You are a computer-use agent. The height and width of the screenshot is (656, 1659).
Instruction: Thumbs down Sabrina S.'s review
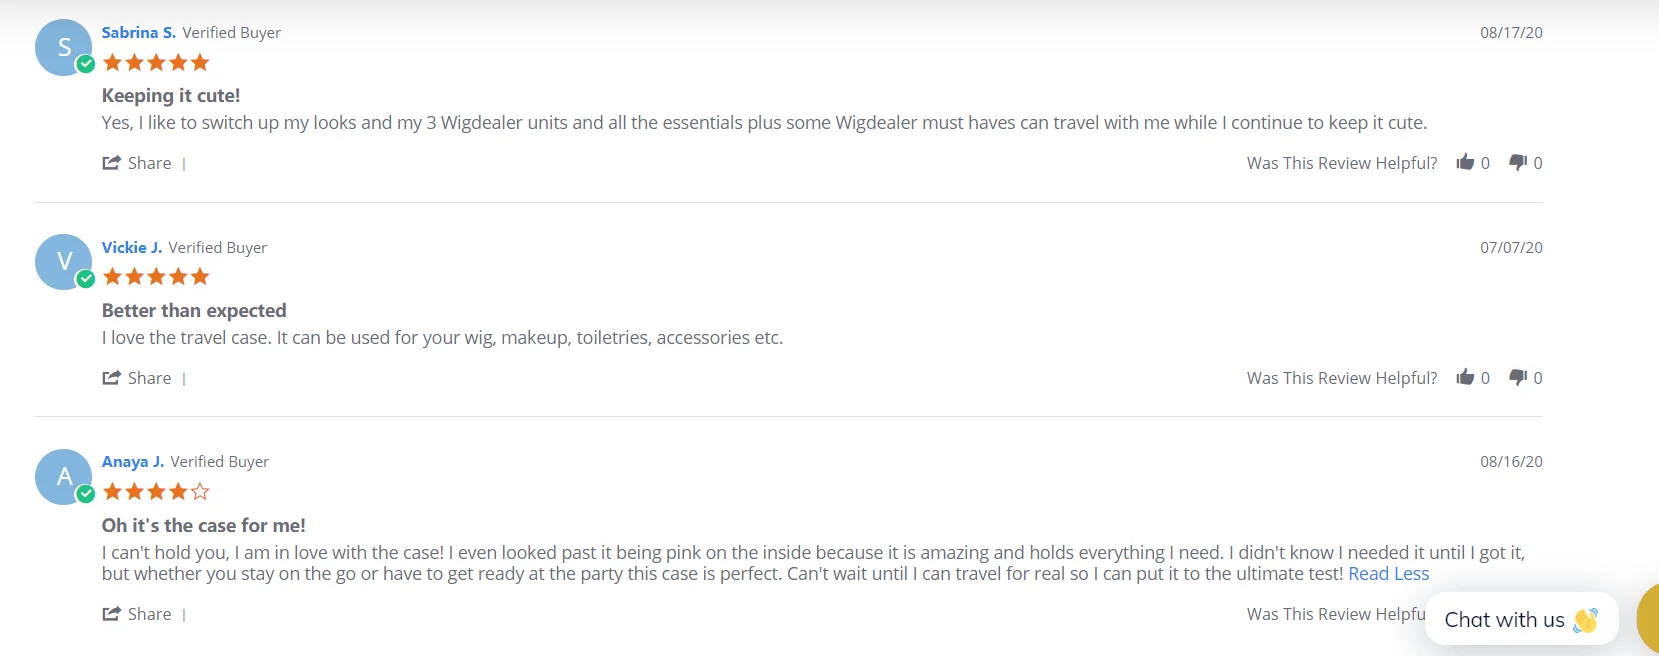1518,162
